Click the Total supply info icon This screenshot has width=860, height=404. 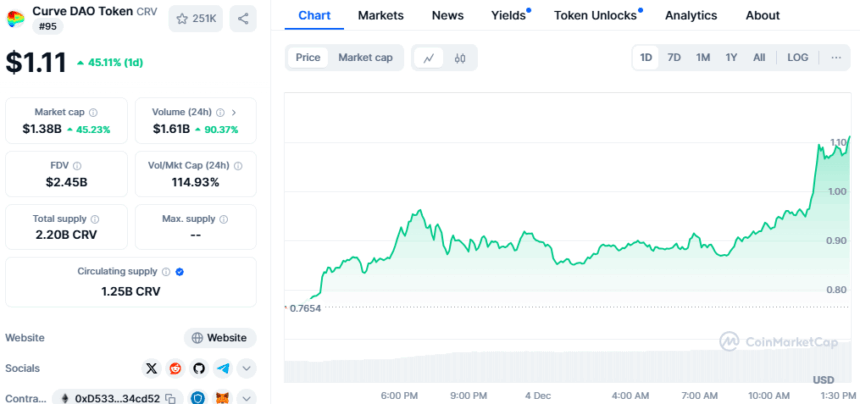(95, 219)
